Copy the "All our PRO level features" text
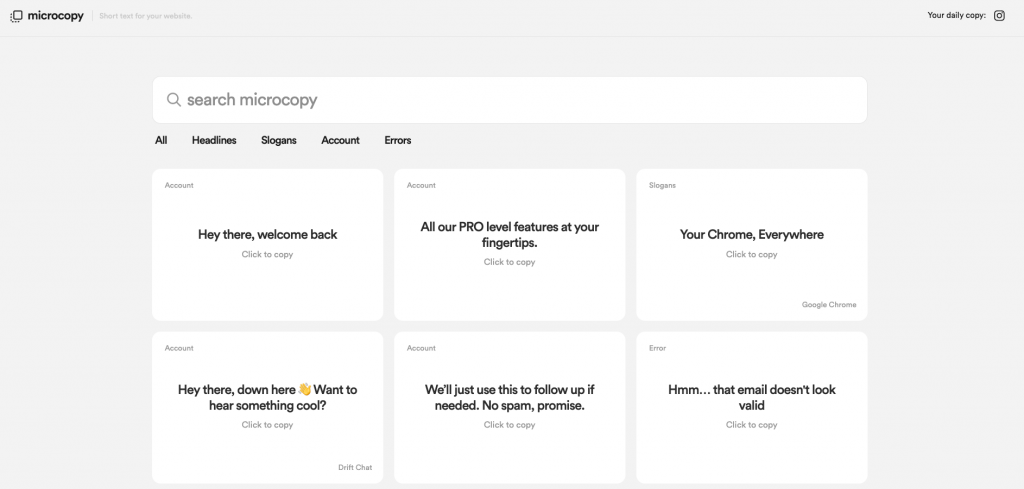1024x489 pixels. 509,235
